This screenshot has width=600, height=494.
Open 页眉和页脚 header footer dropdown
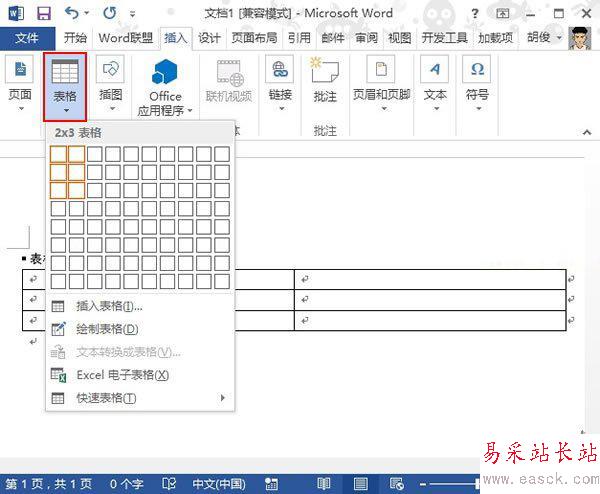tap(382, 83)
